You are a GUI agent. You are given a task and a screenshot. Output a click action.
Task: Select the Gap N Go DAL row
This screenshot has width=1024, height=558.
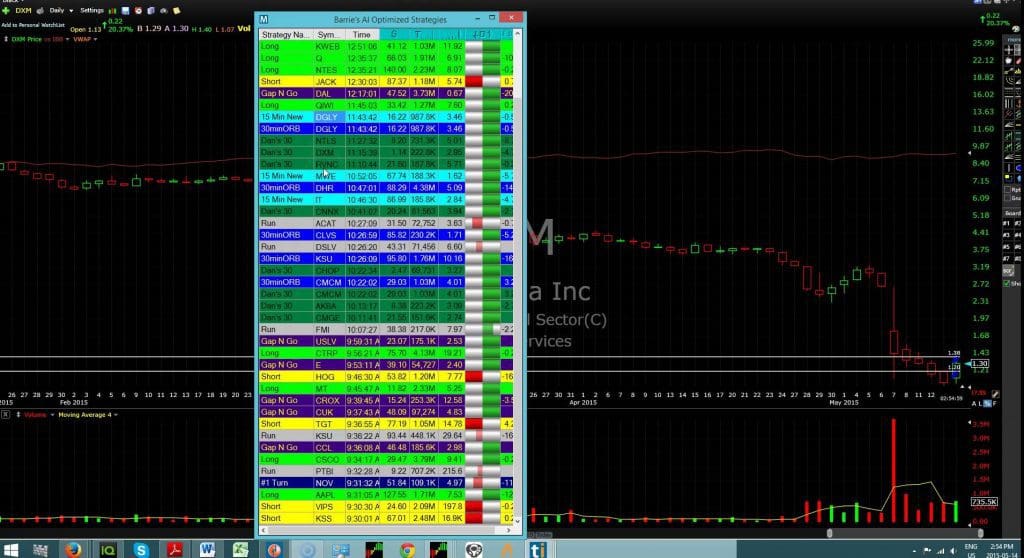click(x=386, y=93)
